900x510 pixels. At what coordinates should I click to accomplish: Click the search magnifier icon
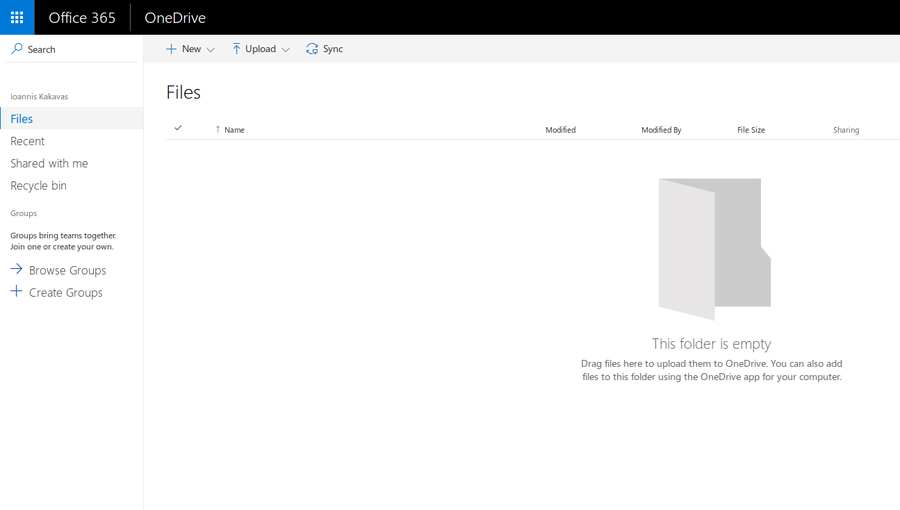point(17,48)
